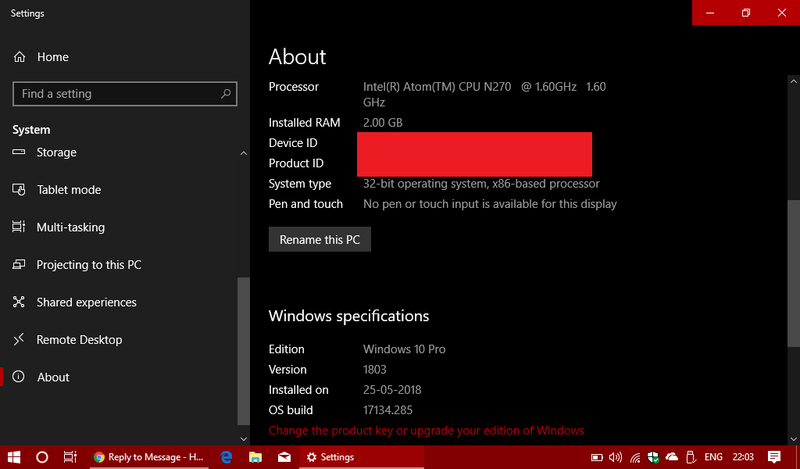Image resolution: width=800 pixels, height=469 pixels.
Task: Click the System sidebar heading
Action: (31, 130)
